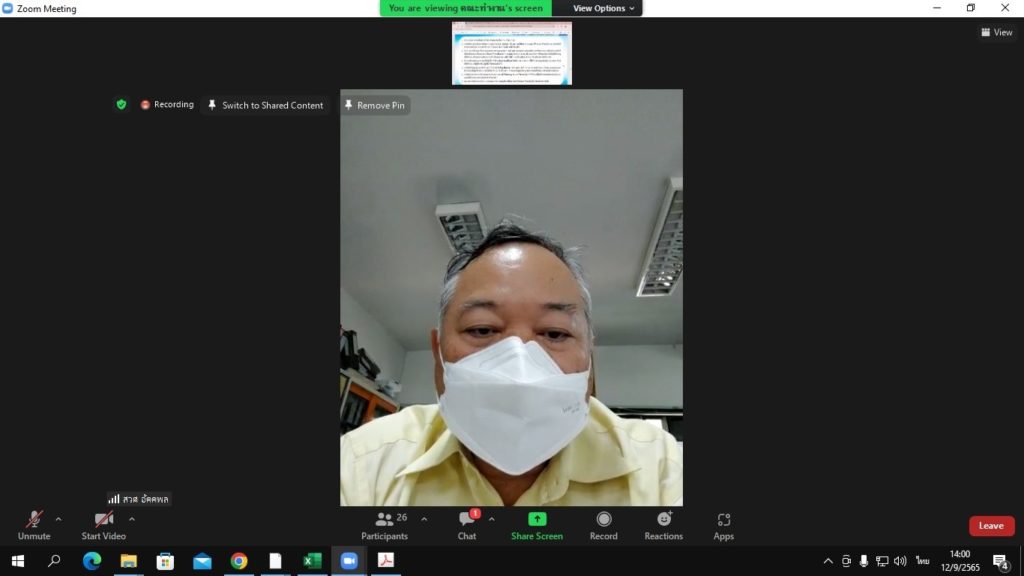
Task: Open the Reactions menu
Action: (664, 526)
